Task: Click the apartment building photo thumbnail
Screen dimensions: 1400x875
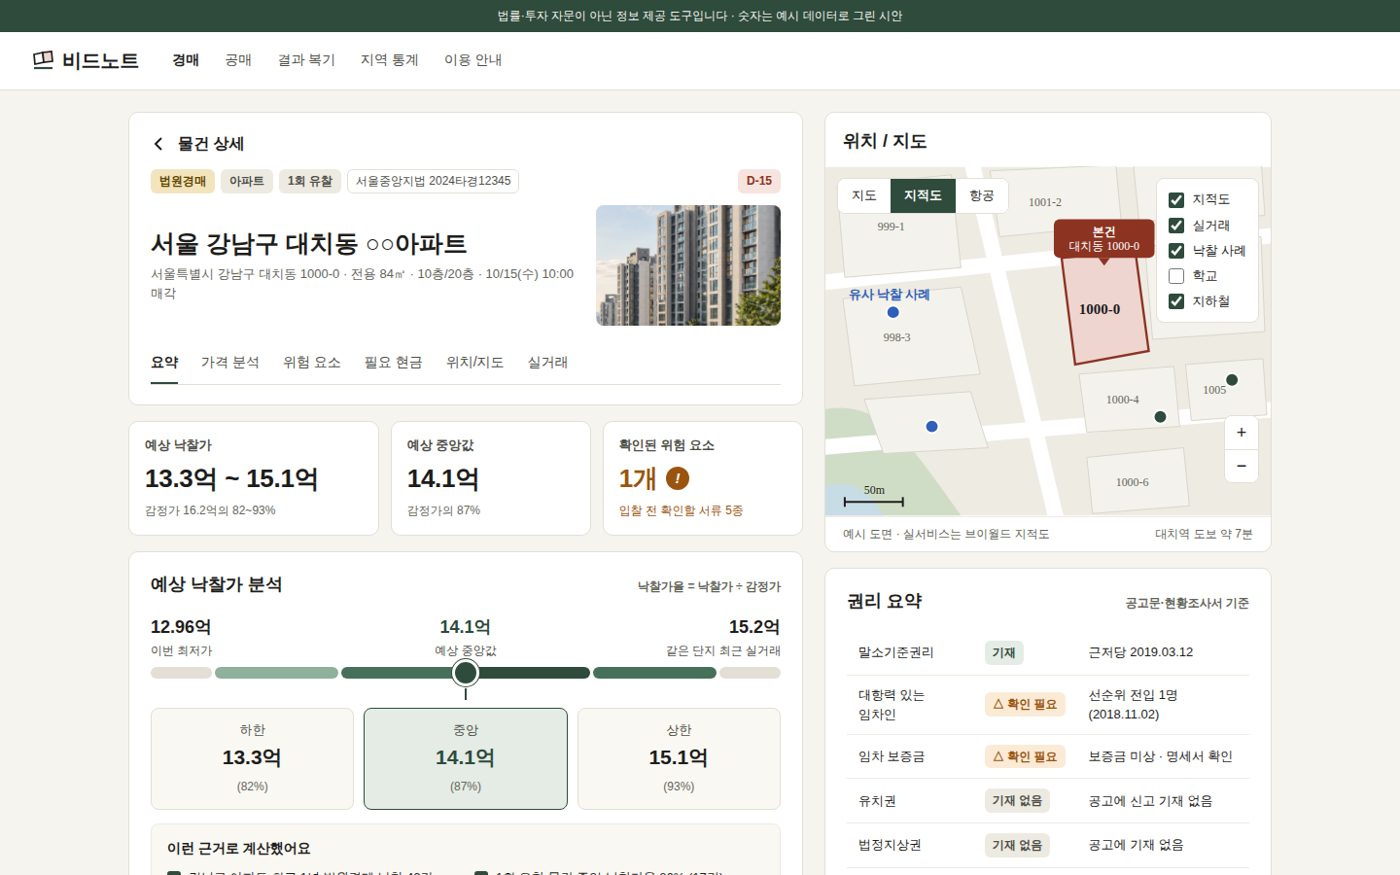Action: click(x=688, y=265)
